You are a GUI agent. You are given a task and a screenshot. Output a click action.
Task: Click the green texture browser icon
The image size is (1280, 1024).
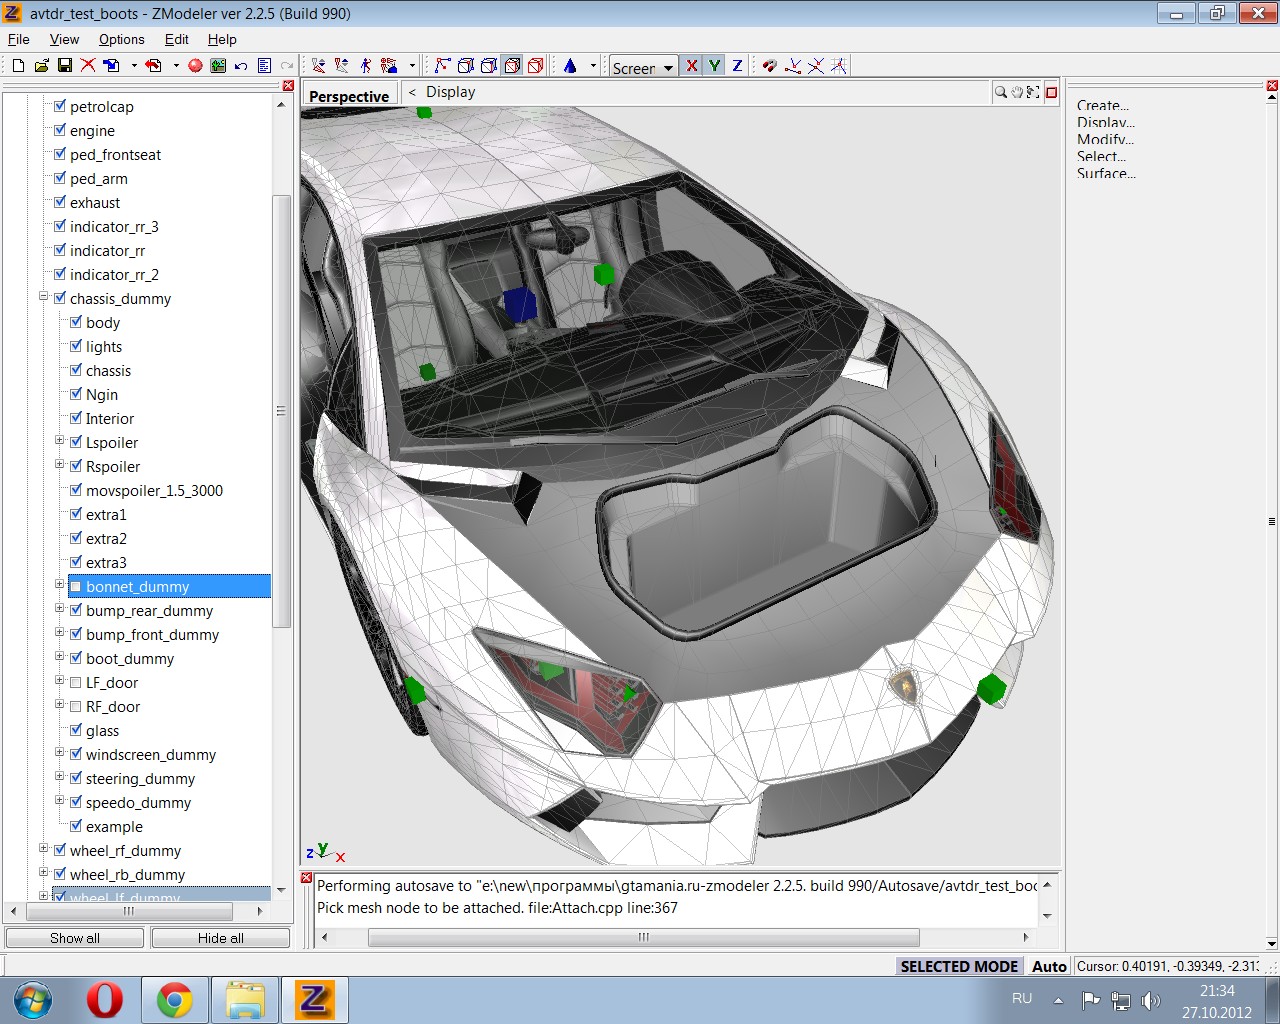click(x=218, y=65)
